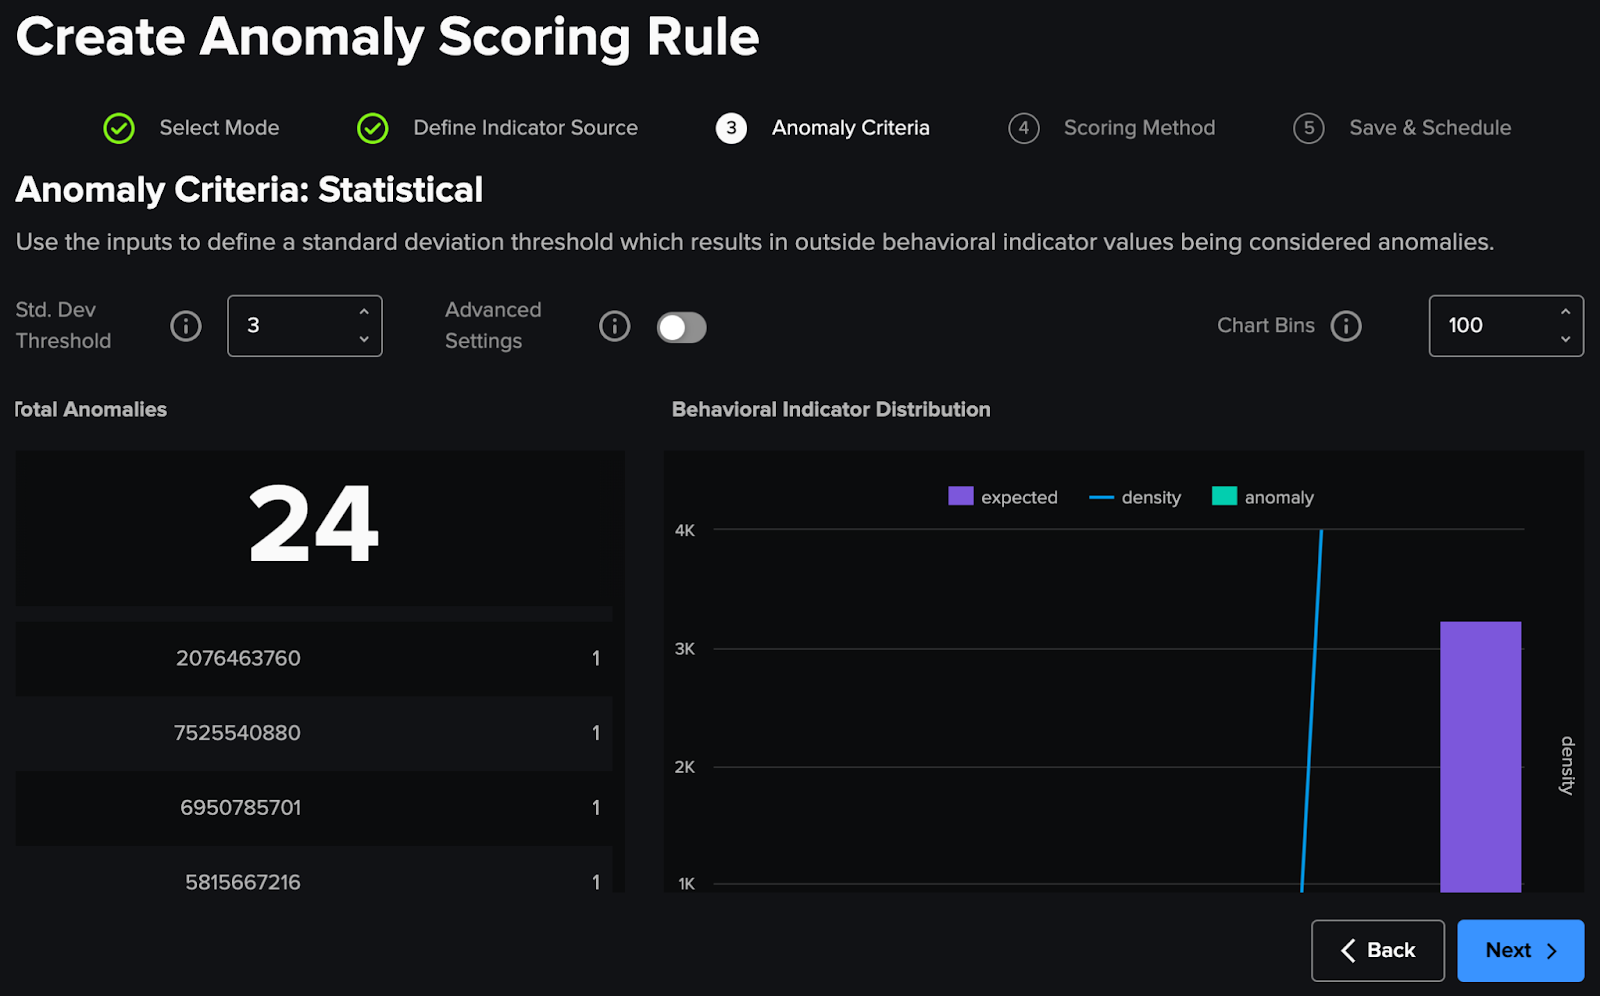Click the Std. Dev Threshold info icon
Viewport: 1600px width, 996px height.
point(186,326)
